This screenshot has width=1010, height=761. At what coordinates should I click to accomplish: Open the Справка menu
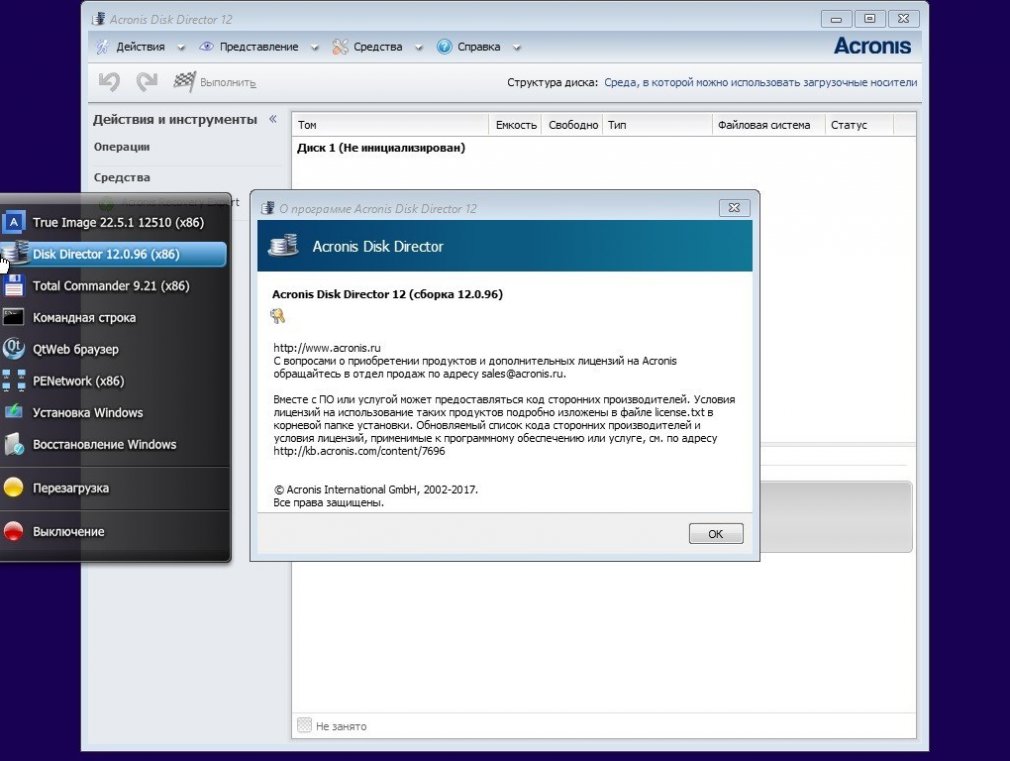pos(479,47)
